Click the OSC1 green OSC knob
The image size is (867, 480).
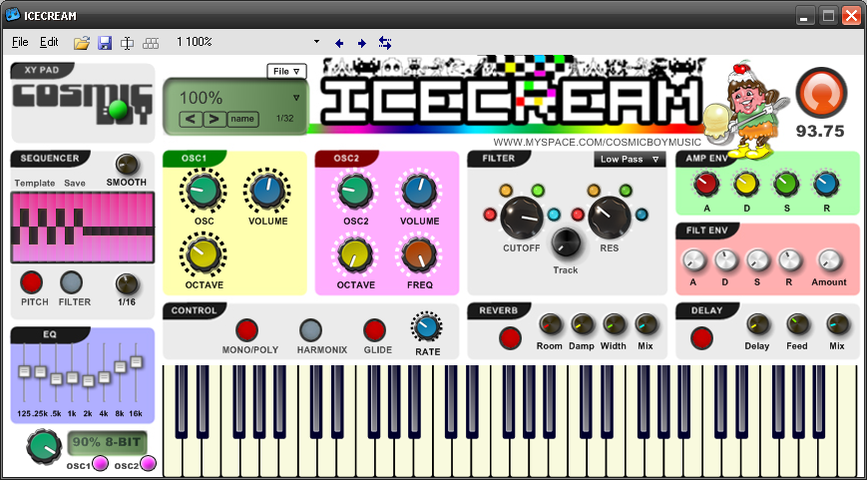203,190
